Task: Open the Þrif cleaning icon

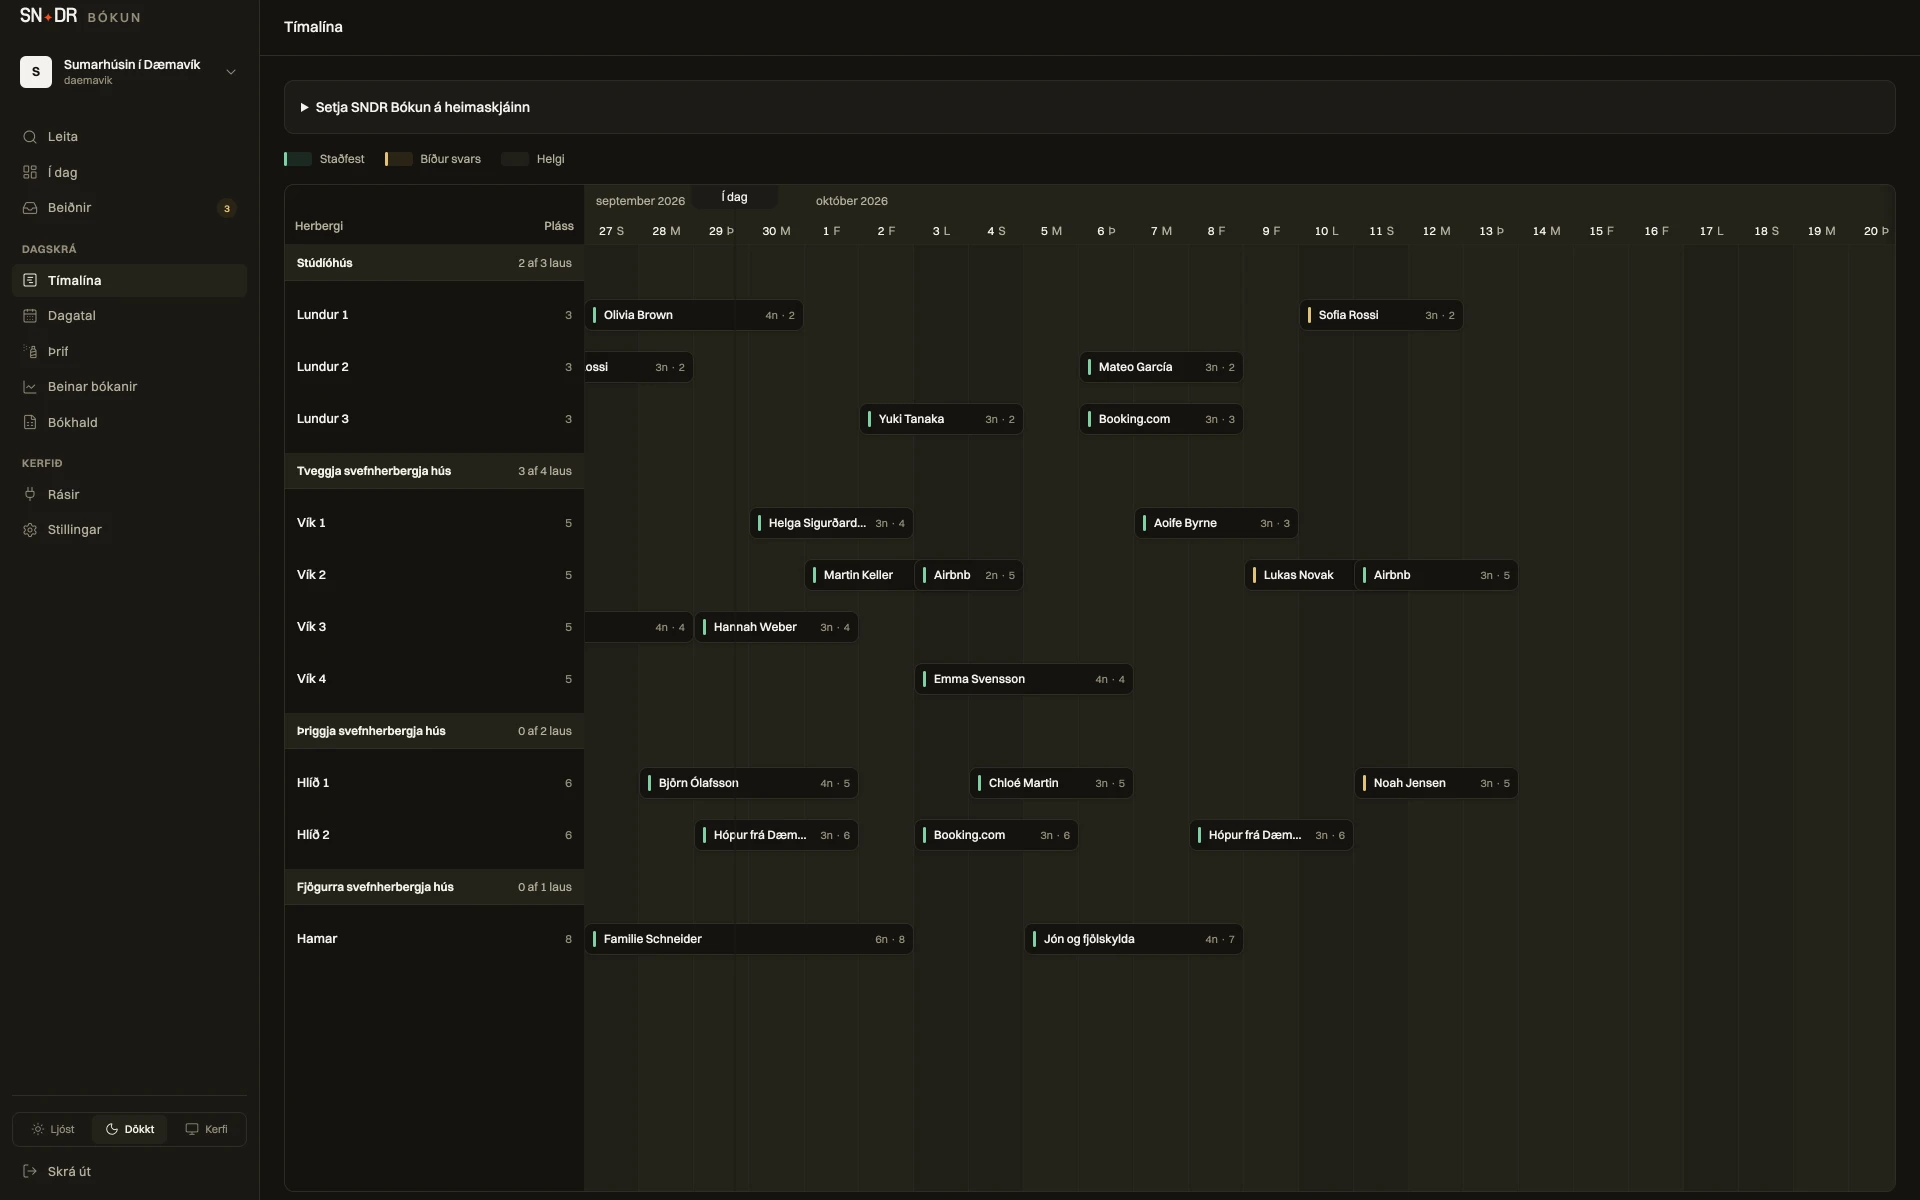Action: (x=30, y=351)
